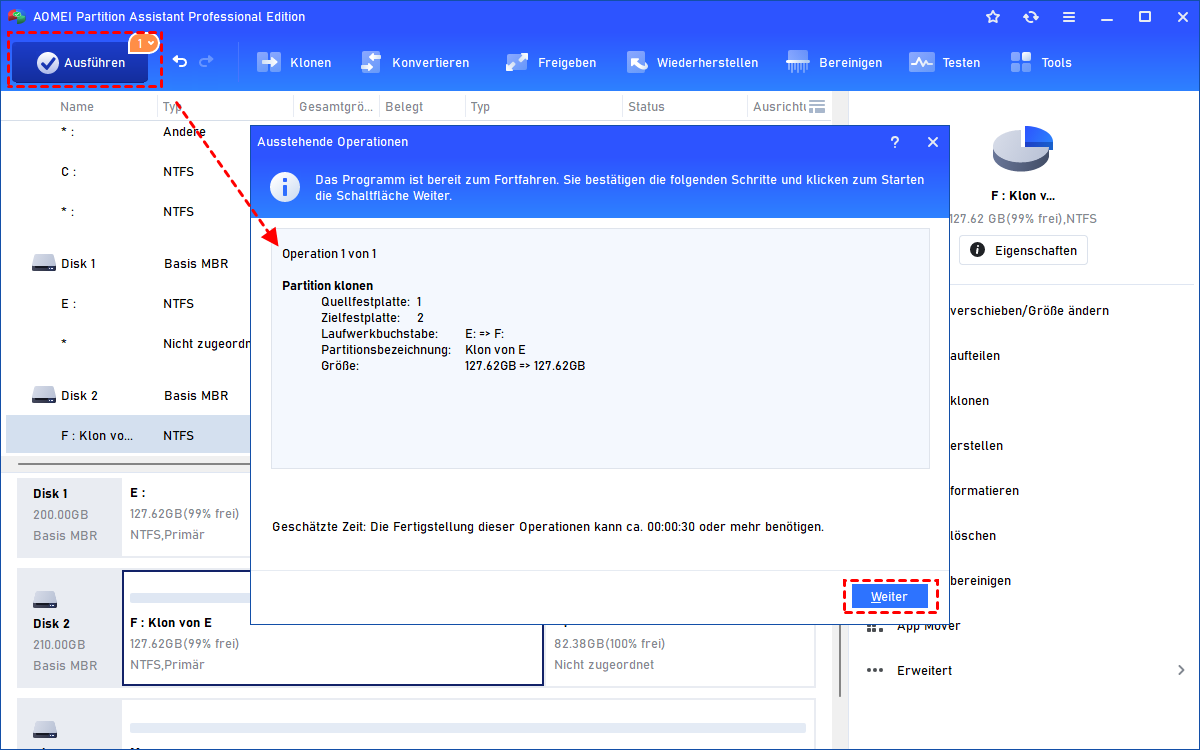
Task: Click the redo arrow icon
Action: 206,62
